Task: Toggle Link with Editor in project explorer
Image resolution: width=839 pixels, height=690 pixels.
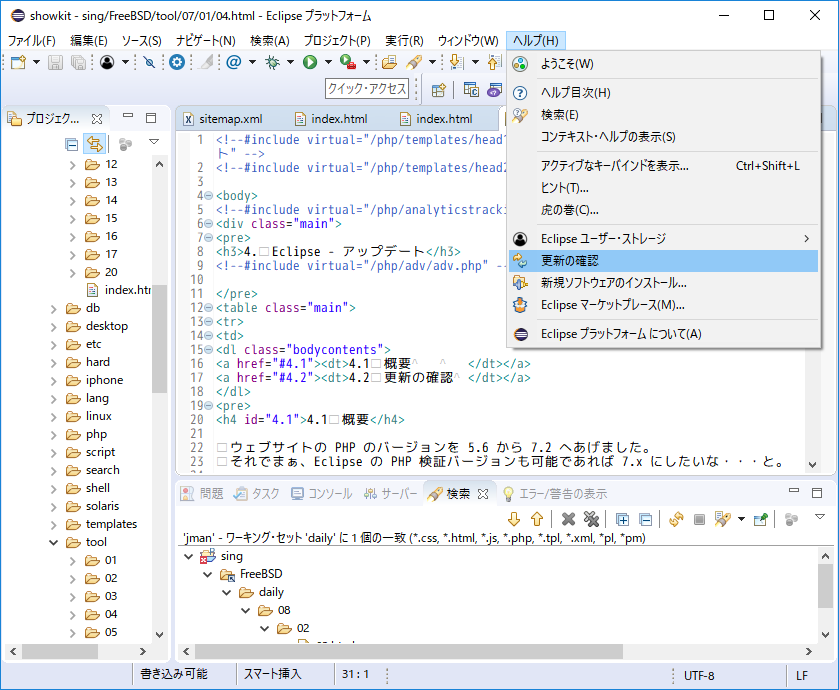Action: coord(95,144)
